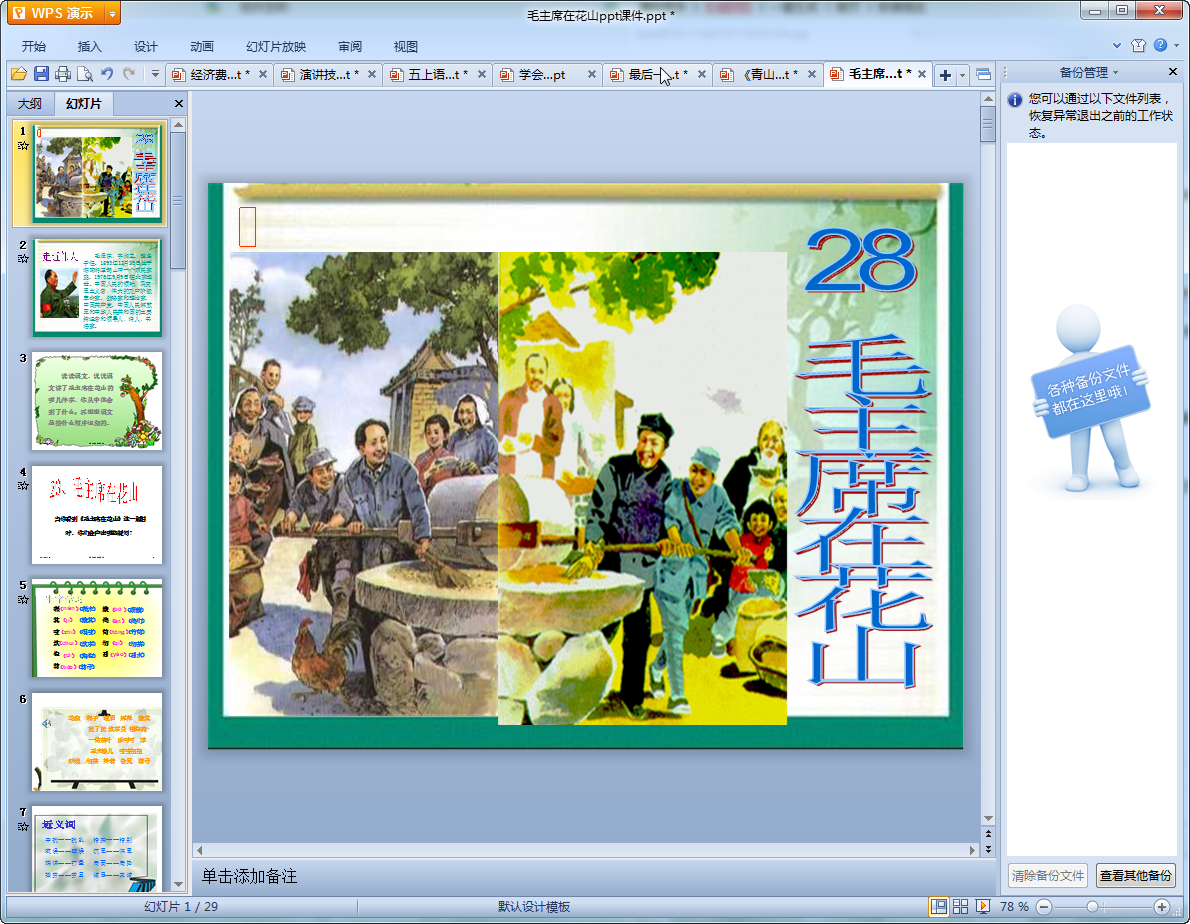The height and width of the screenshot is (924, 1190).
Task: Expand dropdown next to new tab plus
Action: pos(962,74)
